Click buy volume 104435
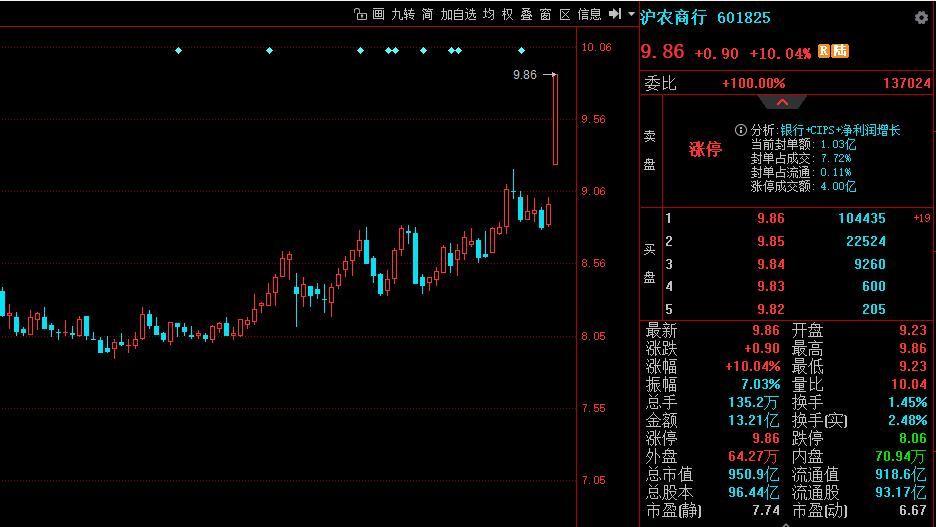Image resolution: width=936 pixels, height=527 pixels. (862, 218)
